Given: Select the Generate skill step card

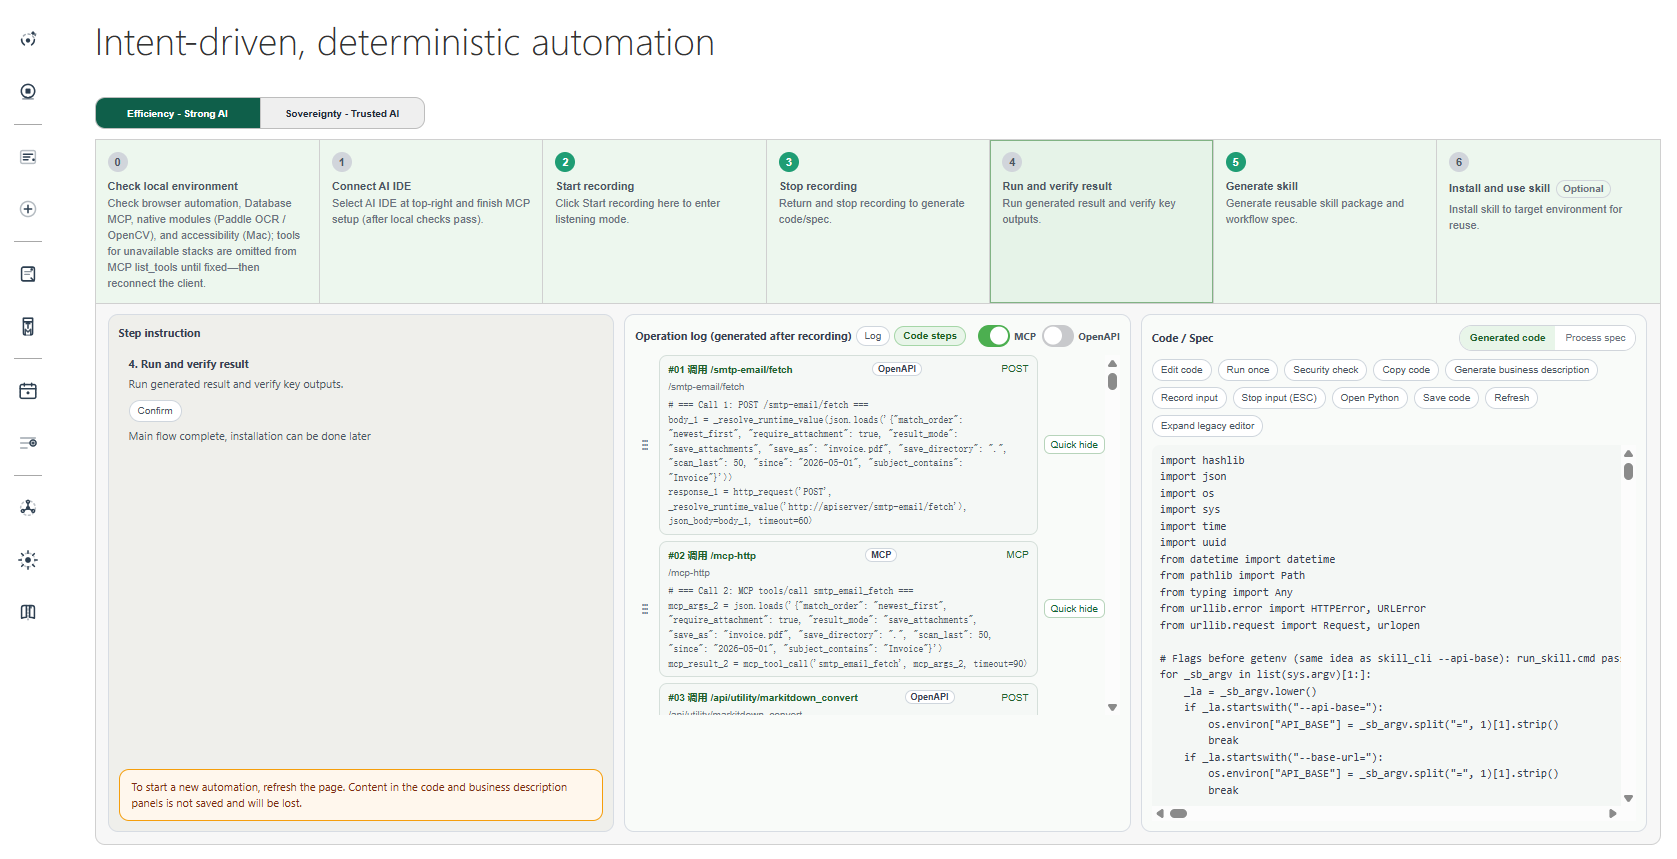Looking at the screenshot, I should pos(1324,221).
